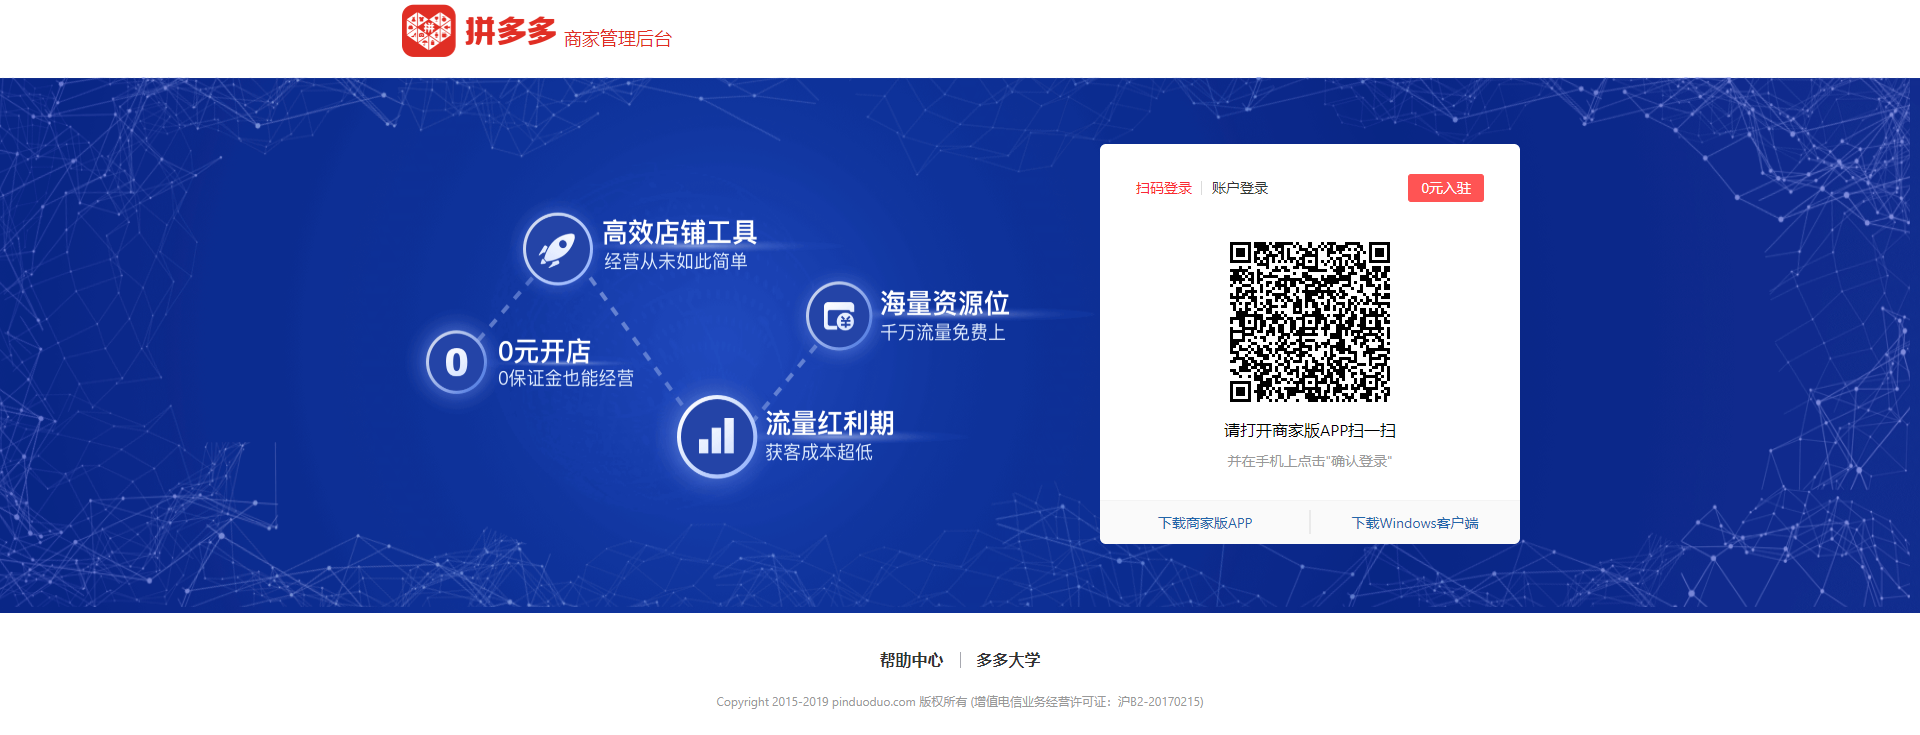Click the 请打开商家版APP扫一扫 instruction text
Image resolution: width=1920 pixels, height=735 pixels.
(1310, 431)
